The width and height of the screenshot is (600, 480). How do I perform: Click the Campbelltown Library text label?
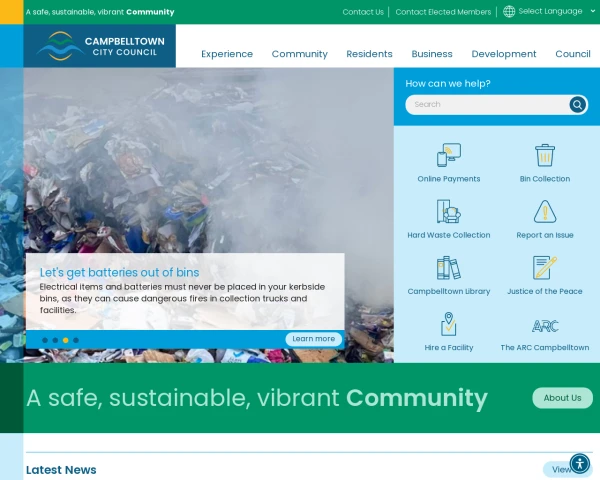click(x=449, y=291)
